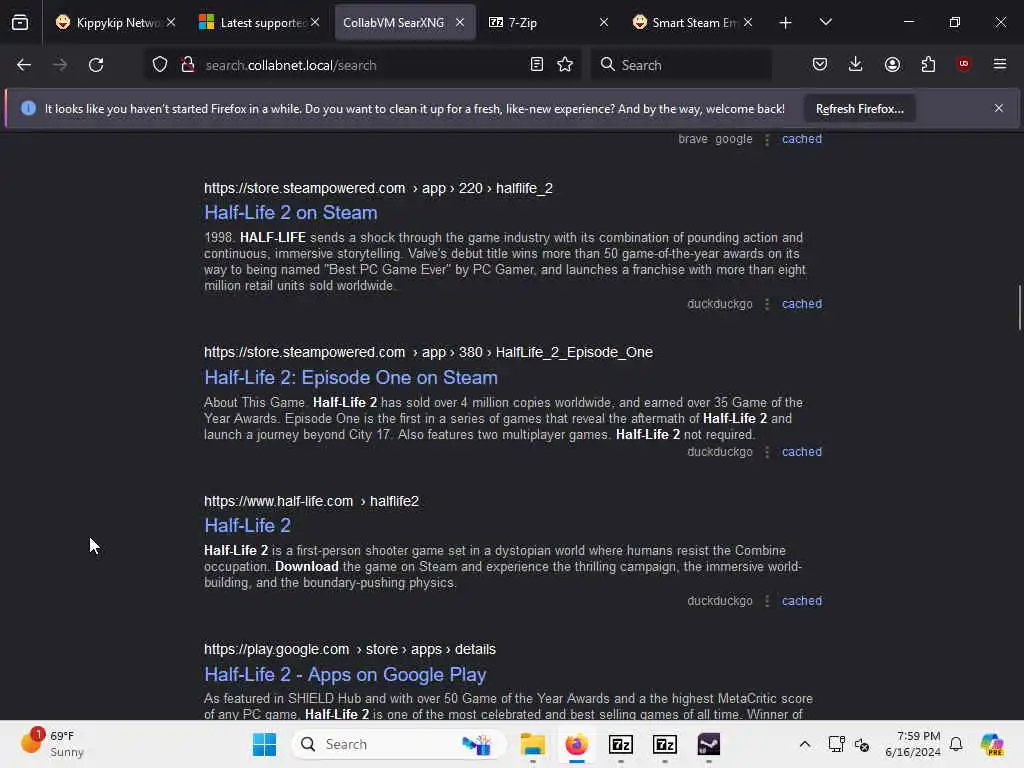Expand options menu for half-life.com result

coord(767,601)
